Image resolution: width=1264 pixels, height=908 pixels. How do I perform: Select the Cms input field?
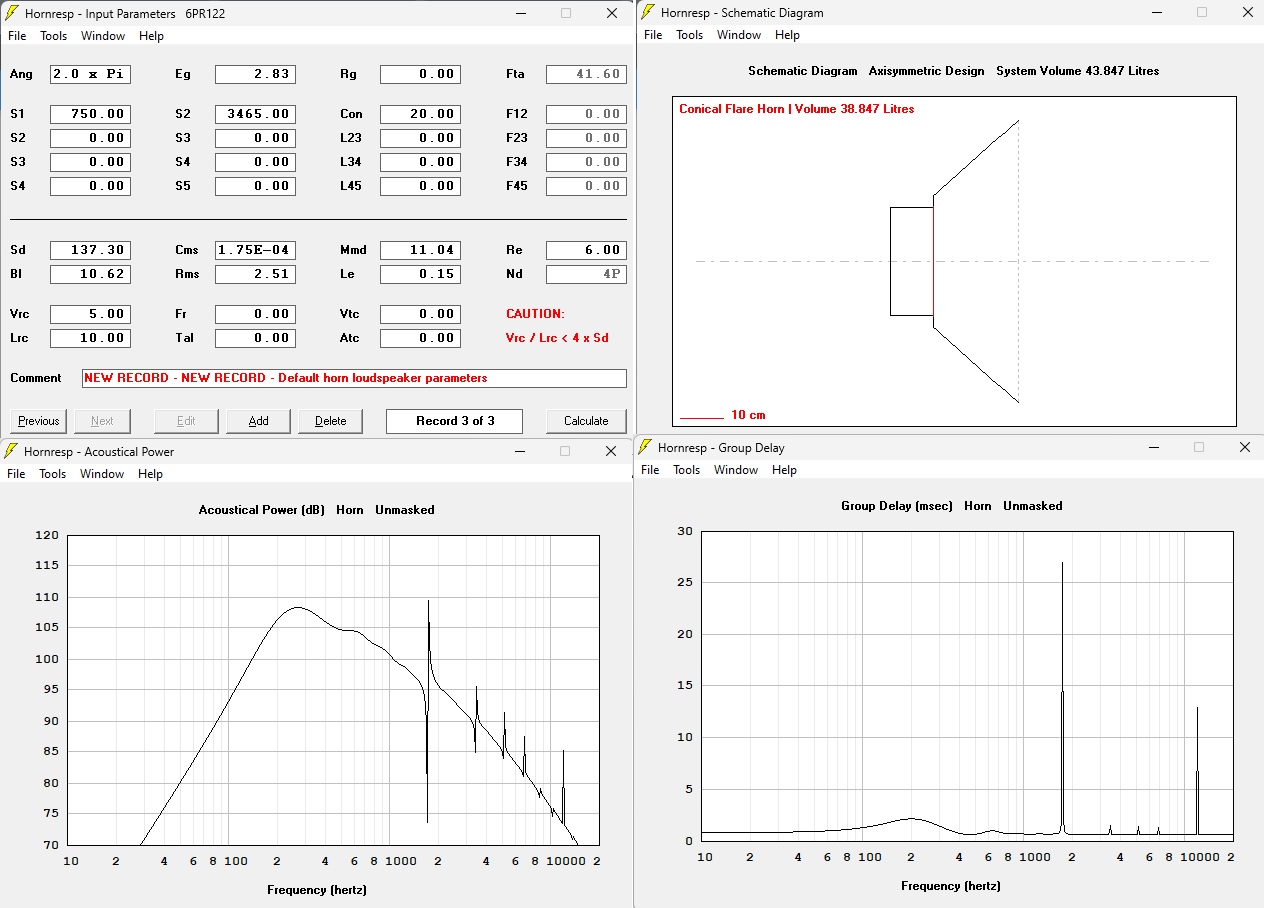pyautogui.click(x=255, y=250)
